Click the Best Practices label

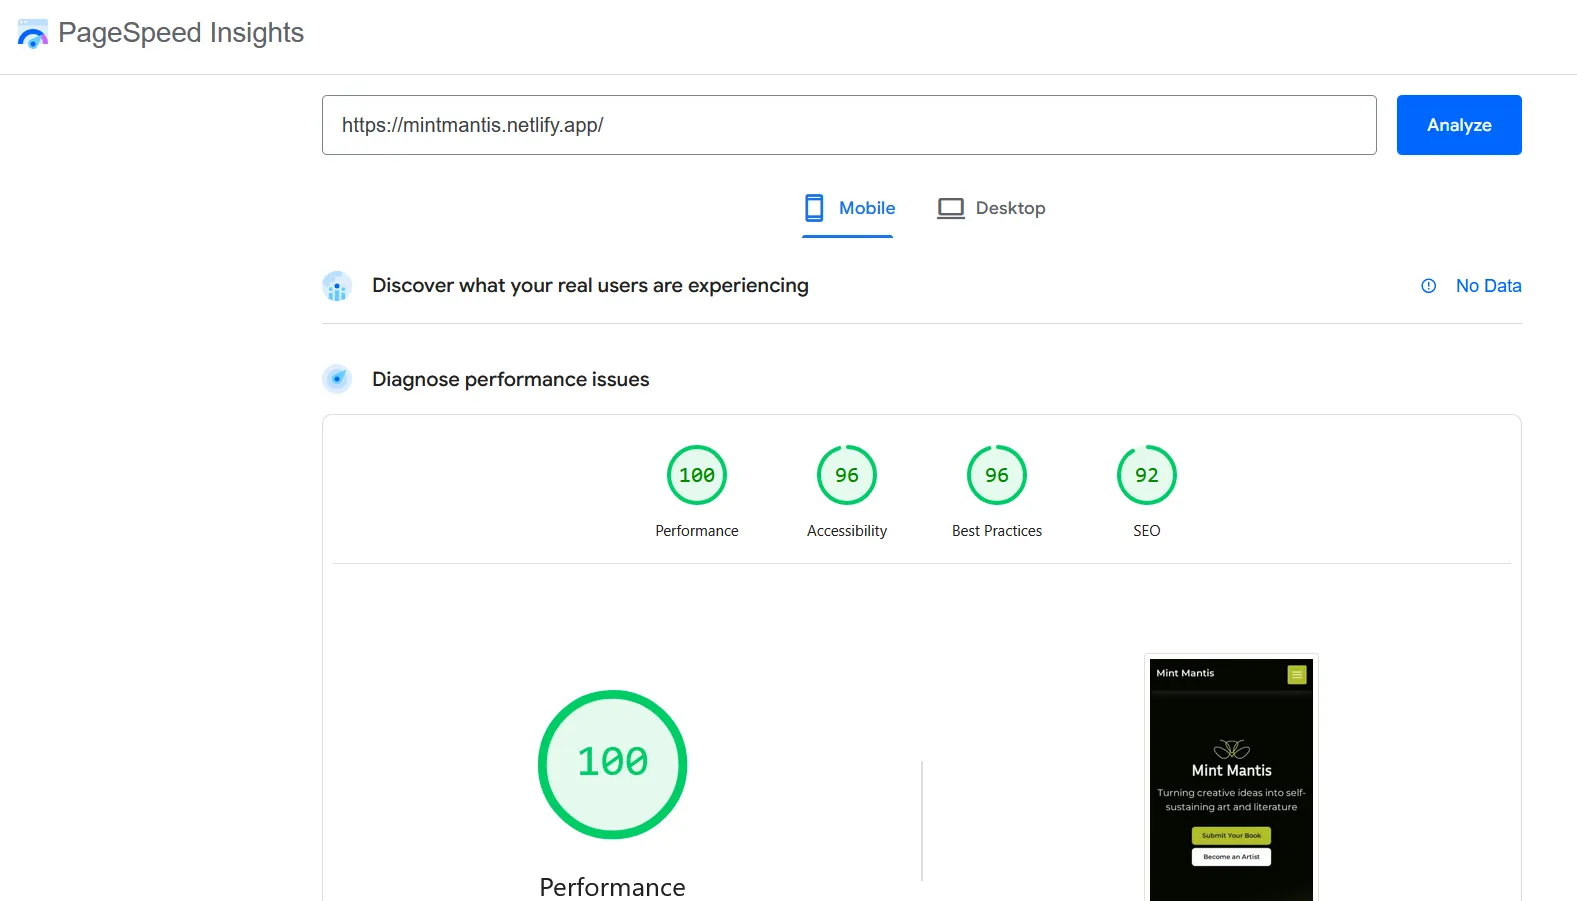coord(997,531)
